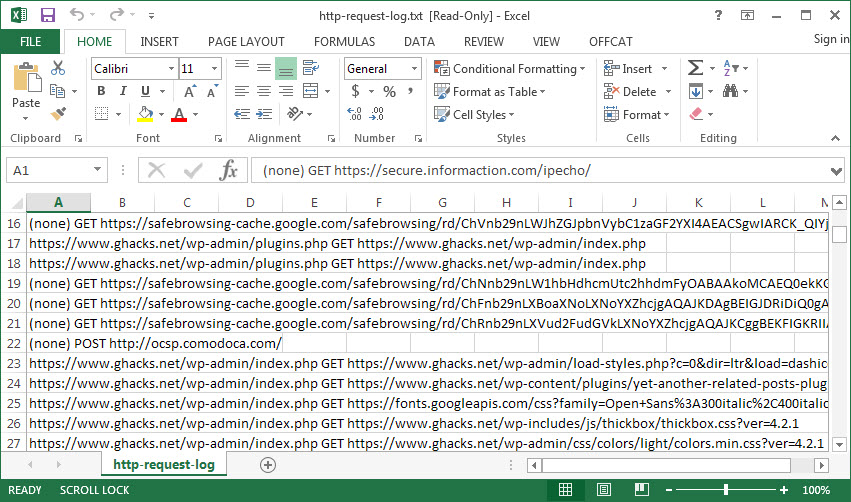Viewport: 851px width, 502px height.
Task: Open Fill down options
Action: [x=696, y=91]
